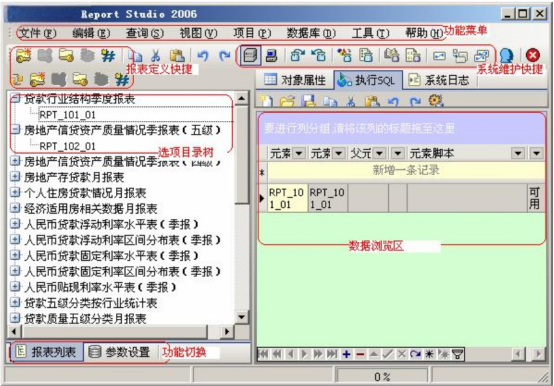
Task: Click the red circle X exit icon
Action: point(532,55)
